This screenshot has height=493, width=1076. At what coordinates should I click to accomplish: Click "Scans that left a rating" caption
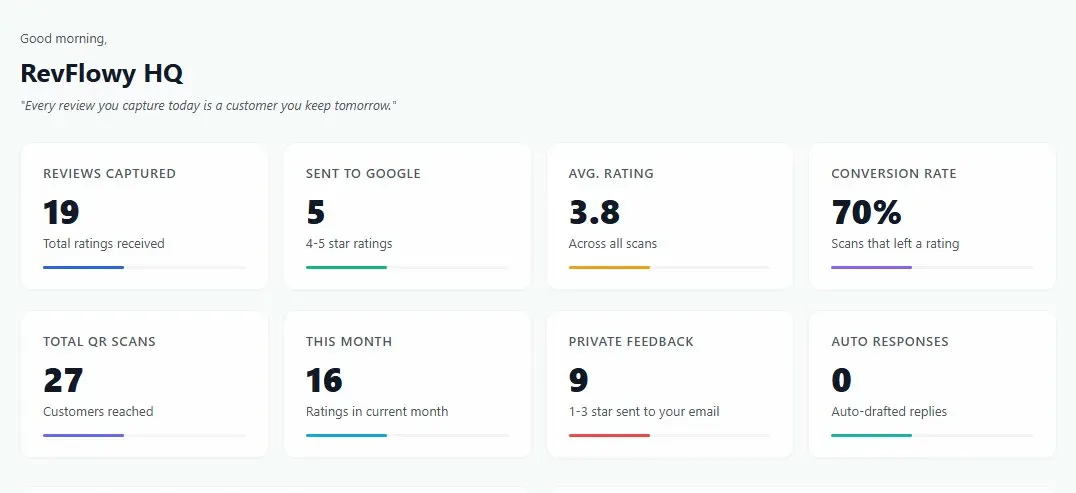point(896,244)
